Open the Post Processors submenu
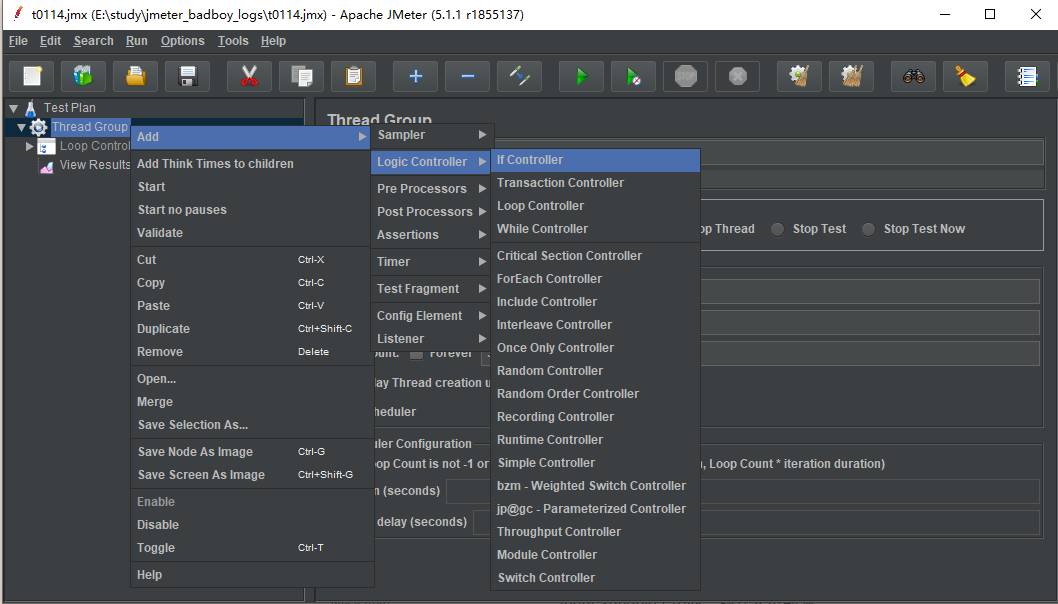Screen dimensions: 1058x604 (x=432, y=212)
